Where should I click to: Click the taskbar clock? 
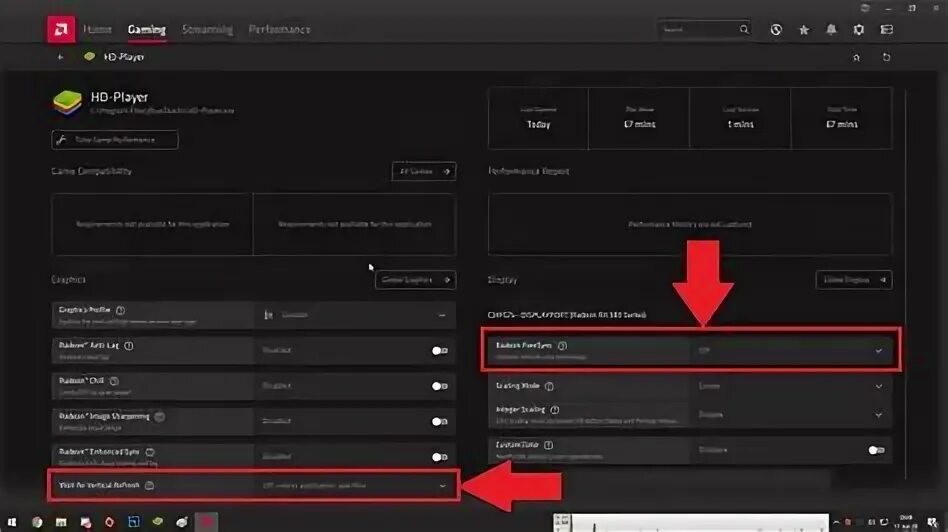pyautogui.click(x=906, y=522)
